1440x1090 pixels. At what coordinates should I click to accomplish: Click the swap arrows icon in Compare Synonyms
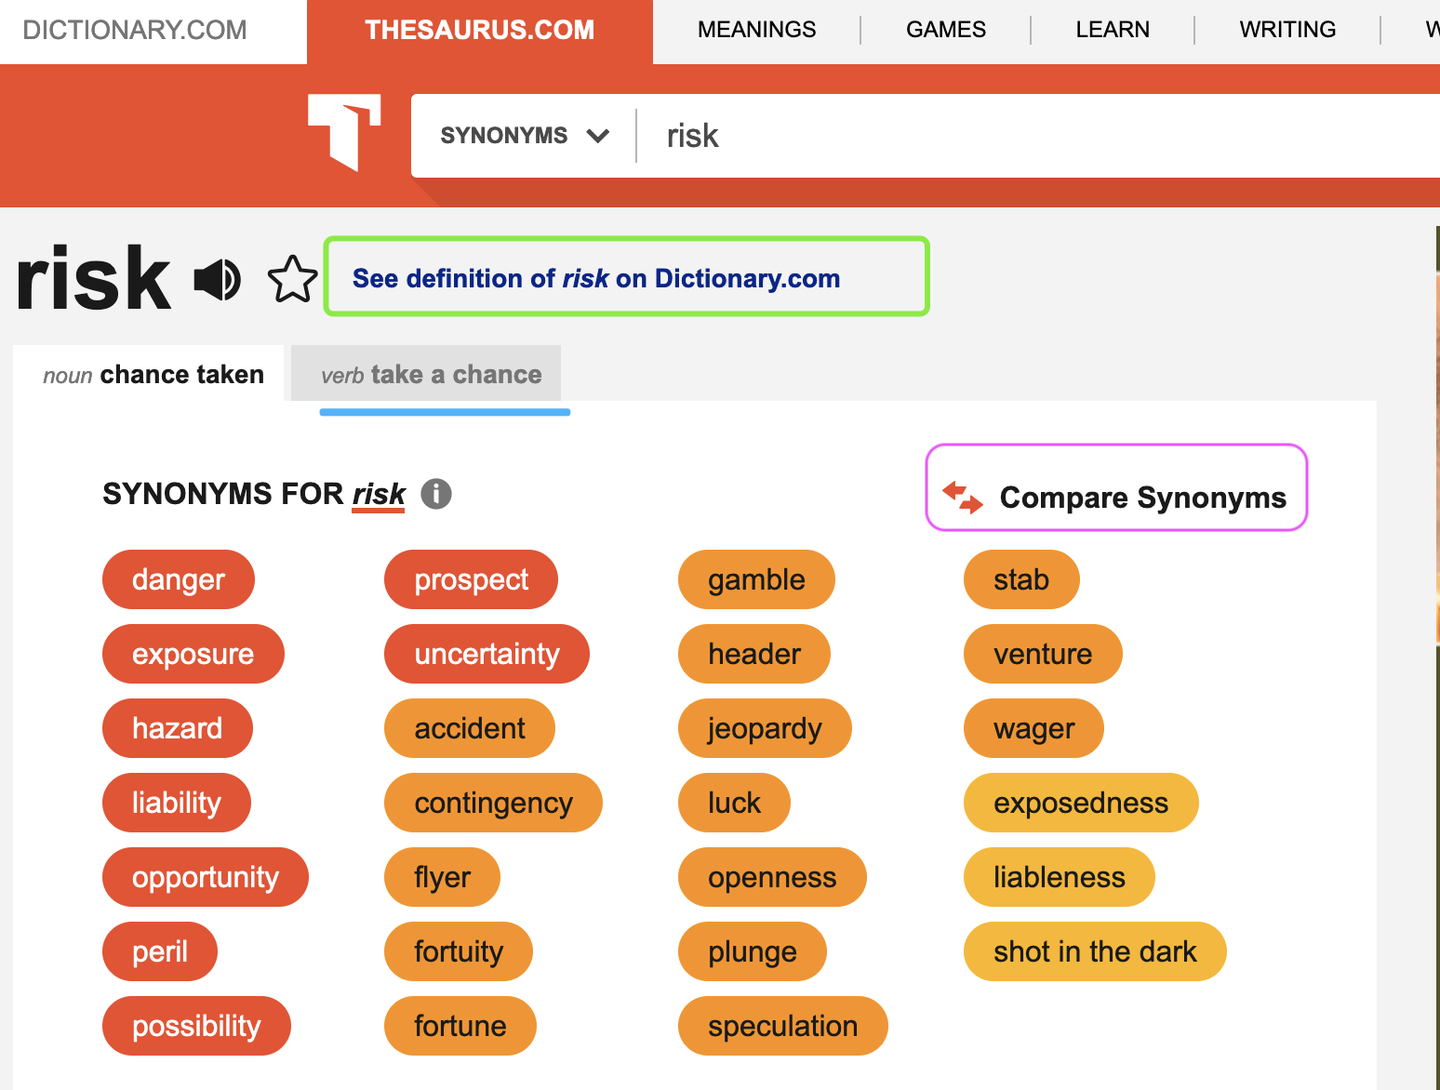pyautogui.click(x=962, y=496)
